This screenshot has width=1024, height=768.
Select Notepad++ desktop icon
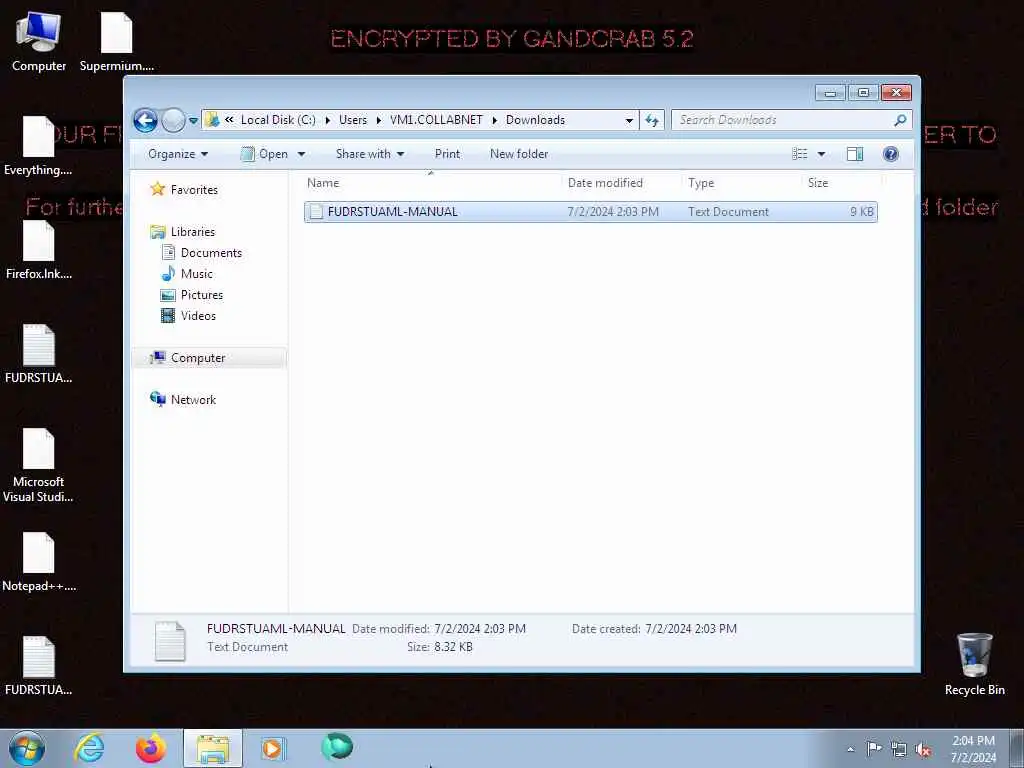(39, 562)
